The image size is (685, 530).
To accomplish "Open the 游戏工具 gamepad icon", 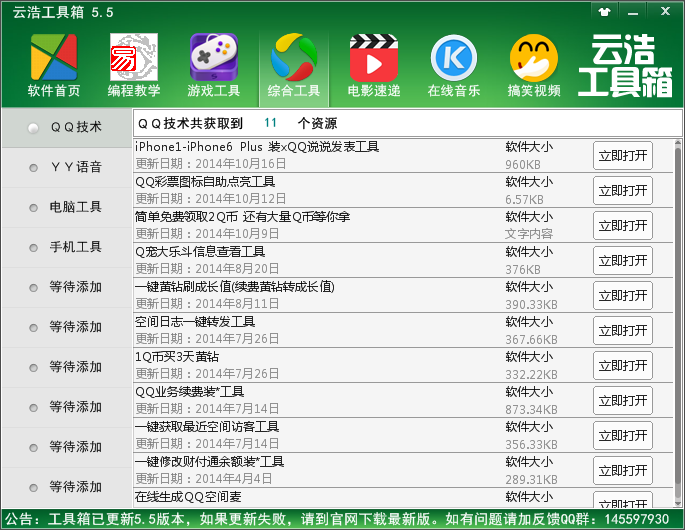I will click(x=214, y=66).
